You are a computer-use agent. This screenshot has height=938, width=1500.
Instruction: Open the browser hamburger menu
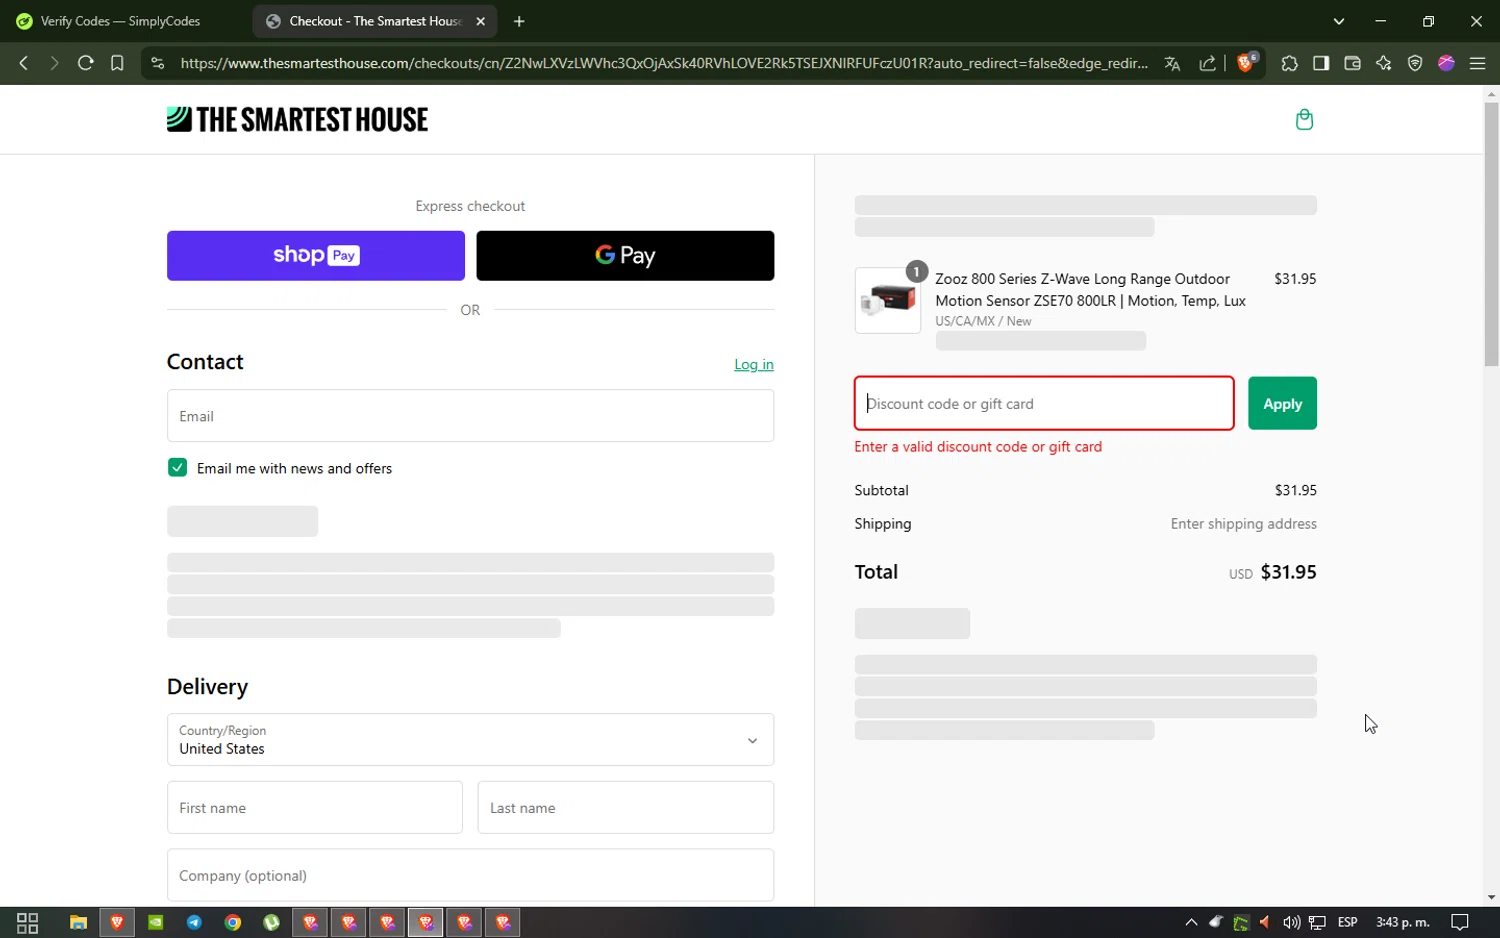(1477, 63)
